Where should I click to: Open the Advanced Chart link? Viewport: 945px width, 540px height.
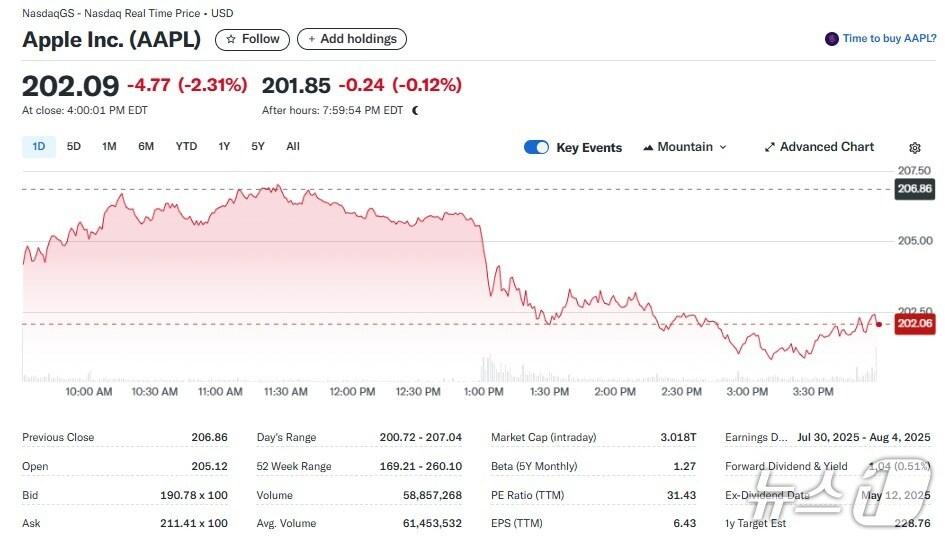pyautogui.click(x=827, y=147)
